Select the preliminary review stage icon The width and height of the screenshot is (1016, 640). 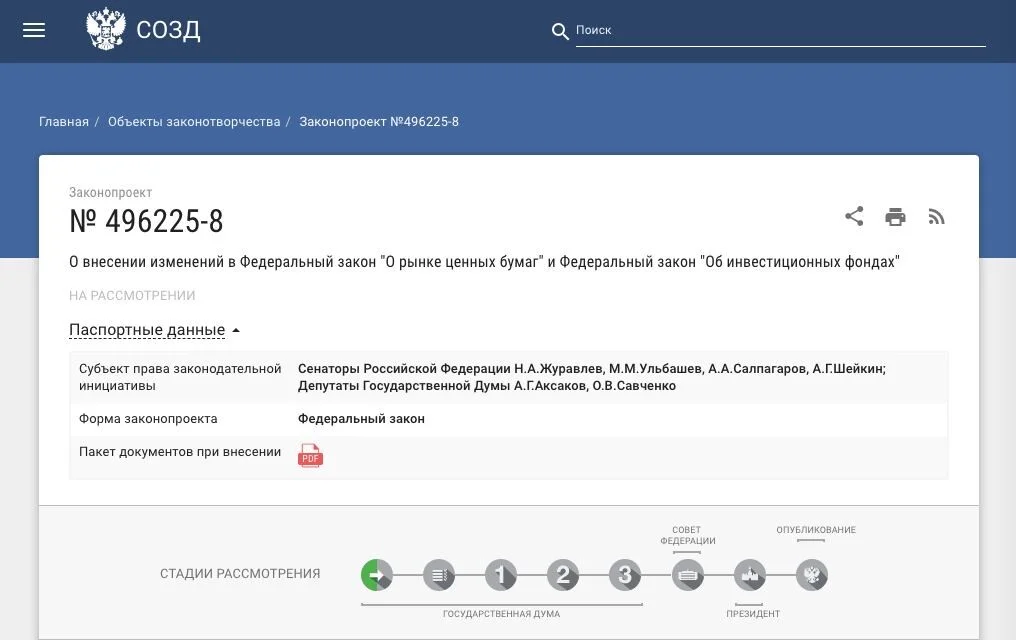pyautogui.click(x=439, y=575)
